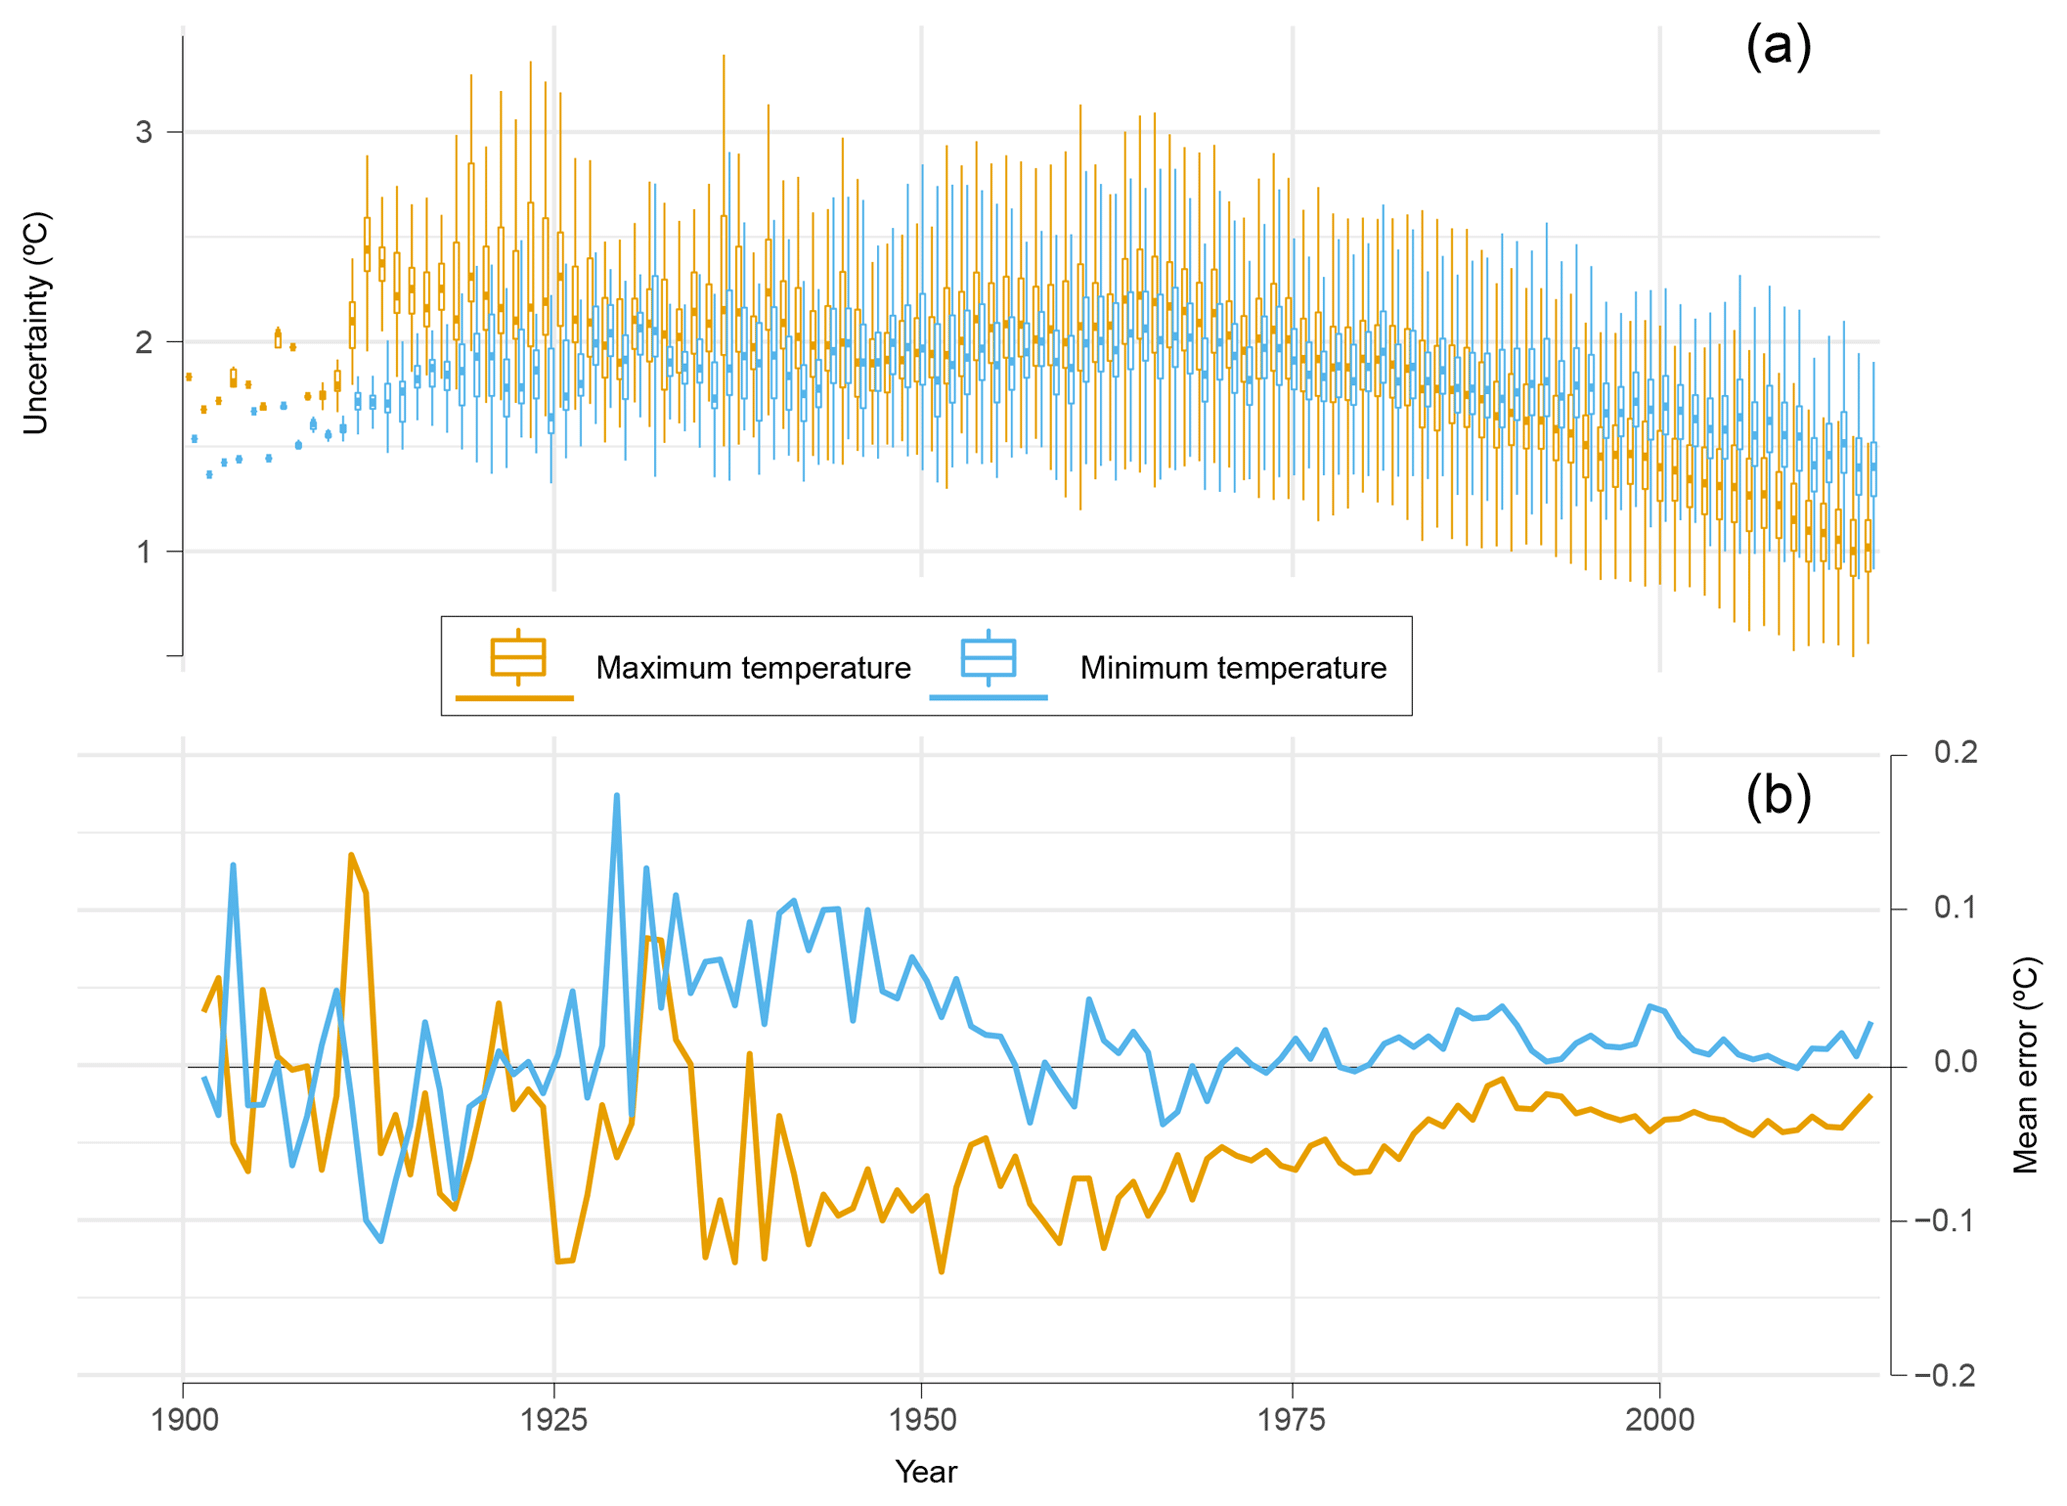Click the panel label (b)
This screenshot has height=1506, width=2067.
tap(1777, 796)
